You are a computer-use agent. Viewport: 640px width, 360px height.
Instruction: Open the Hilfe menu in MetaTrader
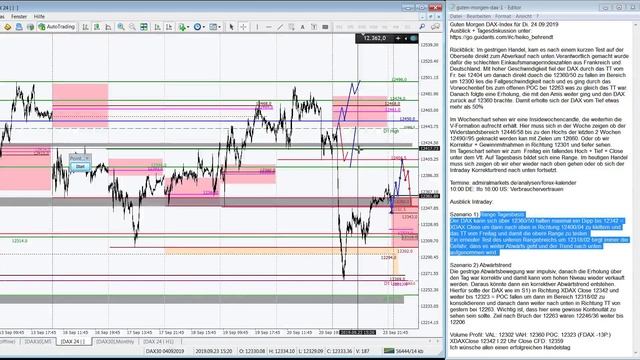click(x=39, y=16)
